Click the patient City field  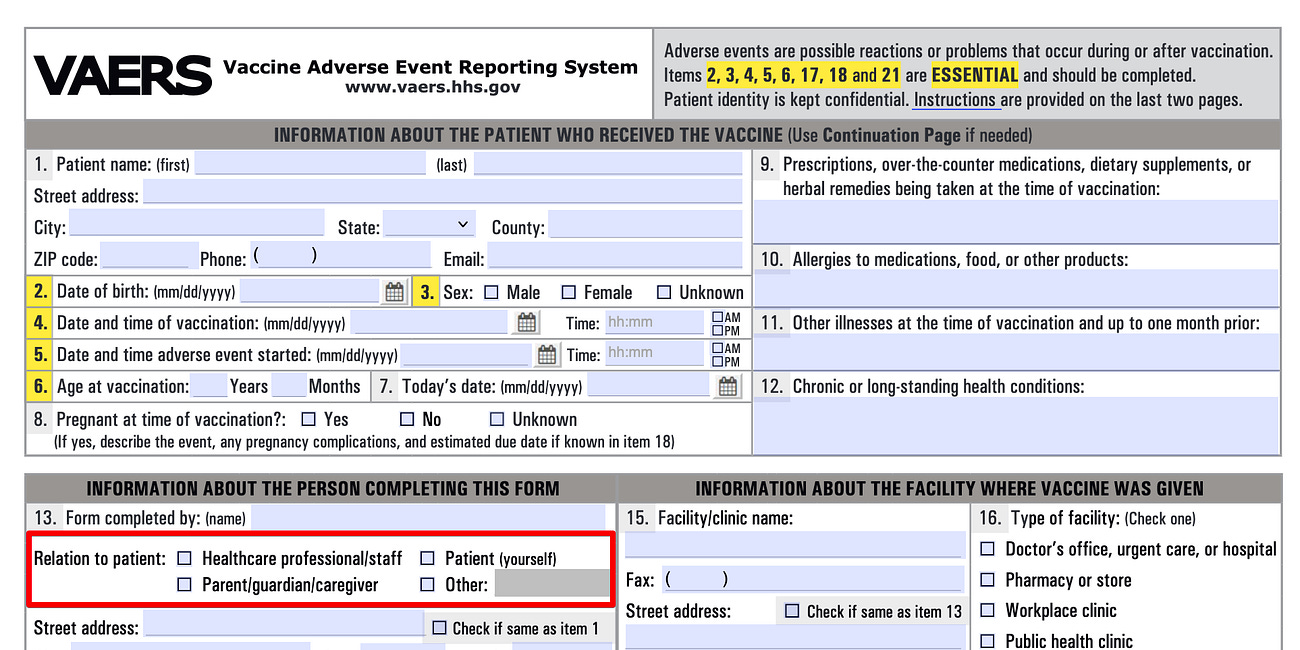point(197,224)
